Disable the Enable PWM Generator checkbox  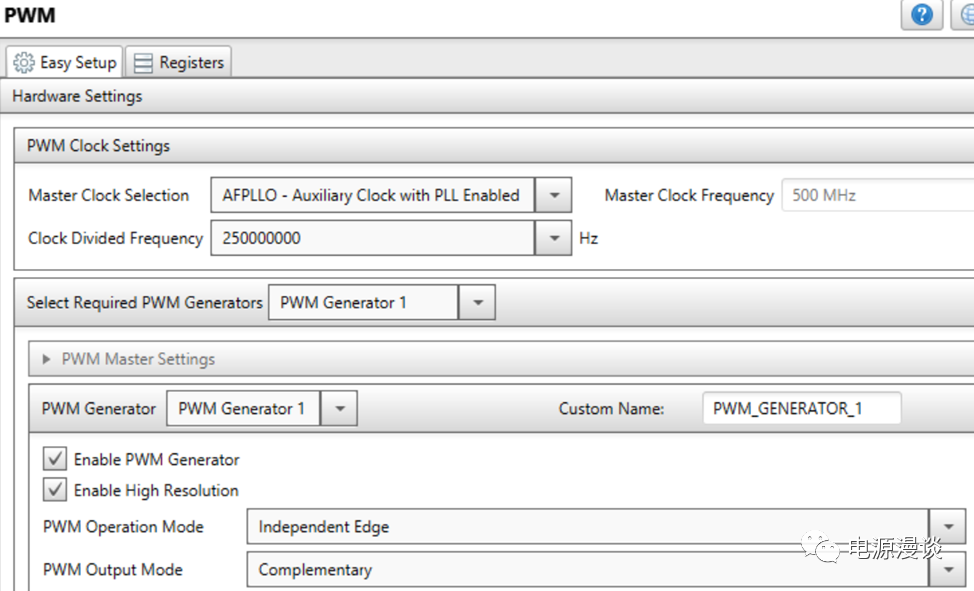click(55, 460)
